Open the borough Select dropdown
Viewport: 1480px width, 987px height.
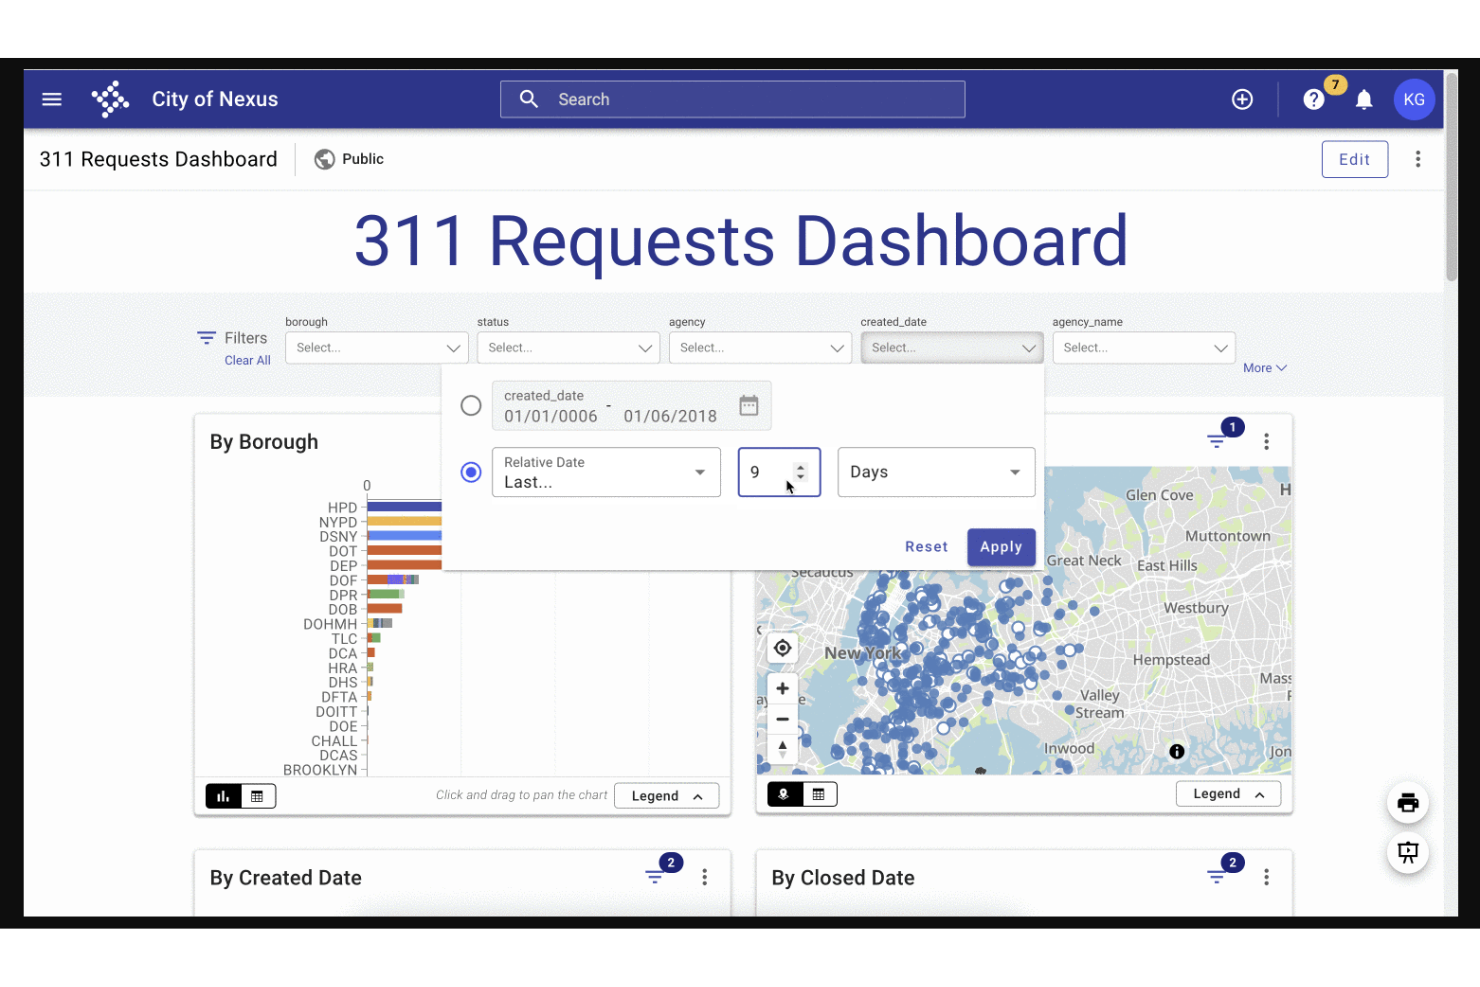click(376, 347)
